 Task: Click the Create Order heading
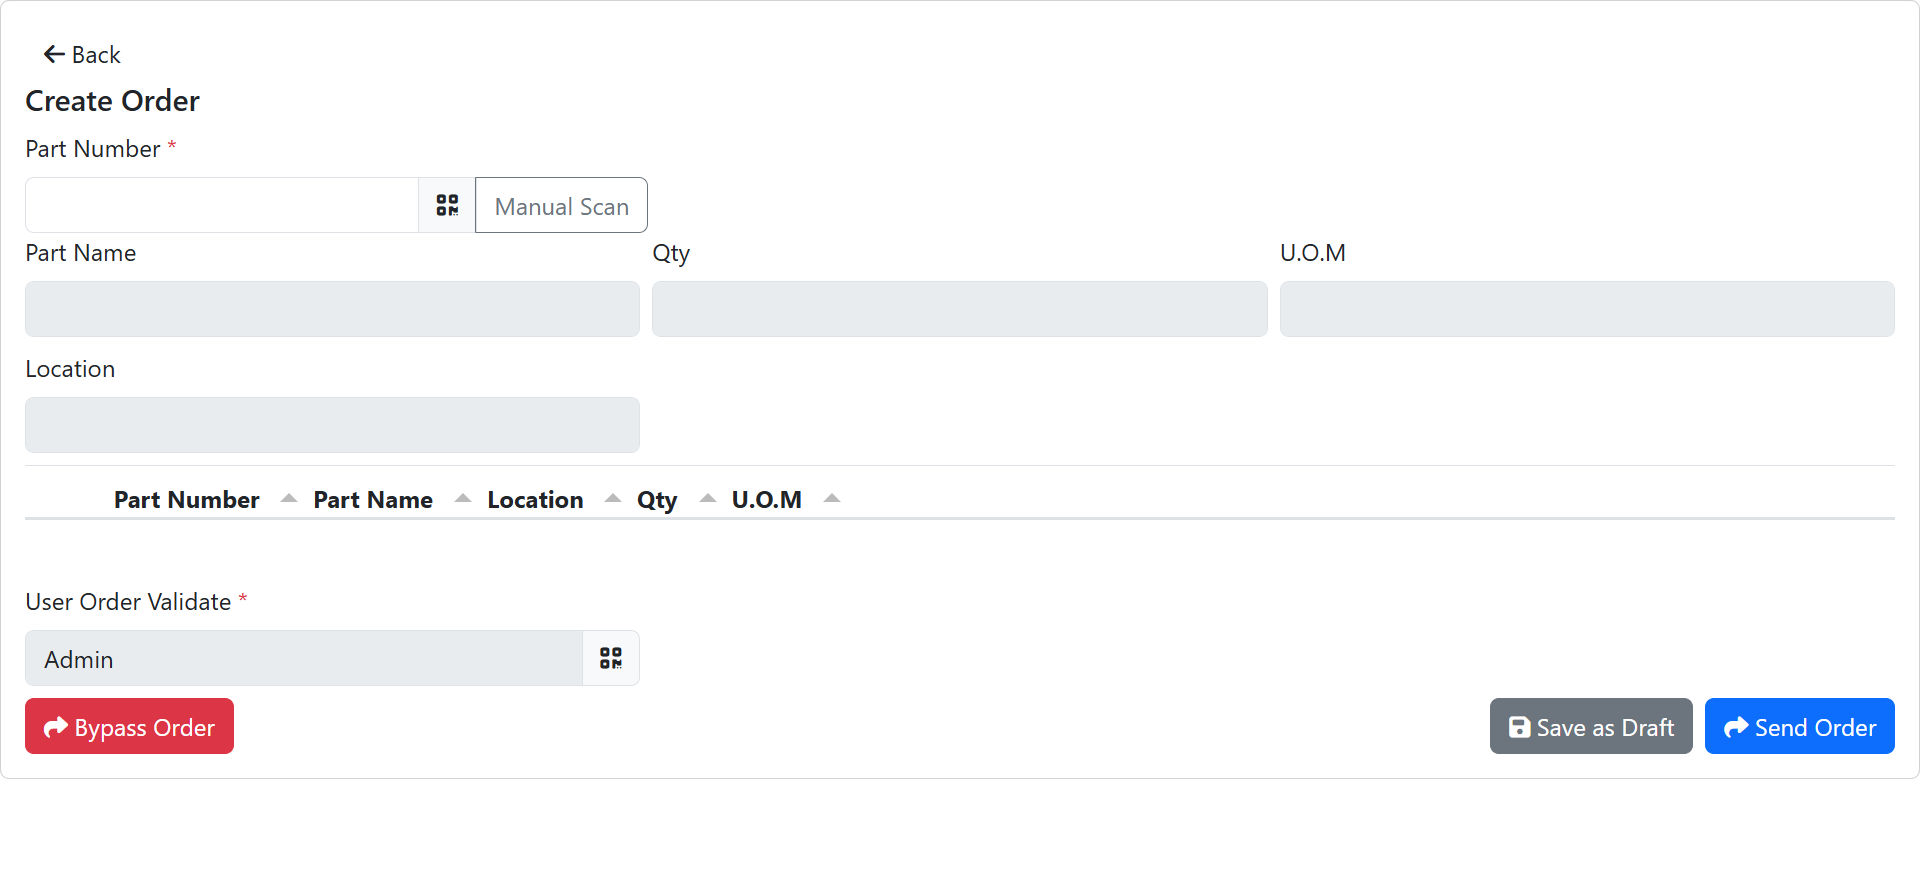click(x=112, y=101)
